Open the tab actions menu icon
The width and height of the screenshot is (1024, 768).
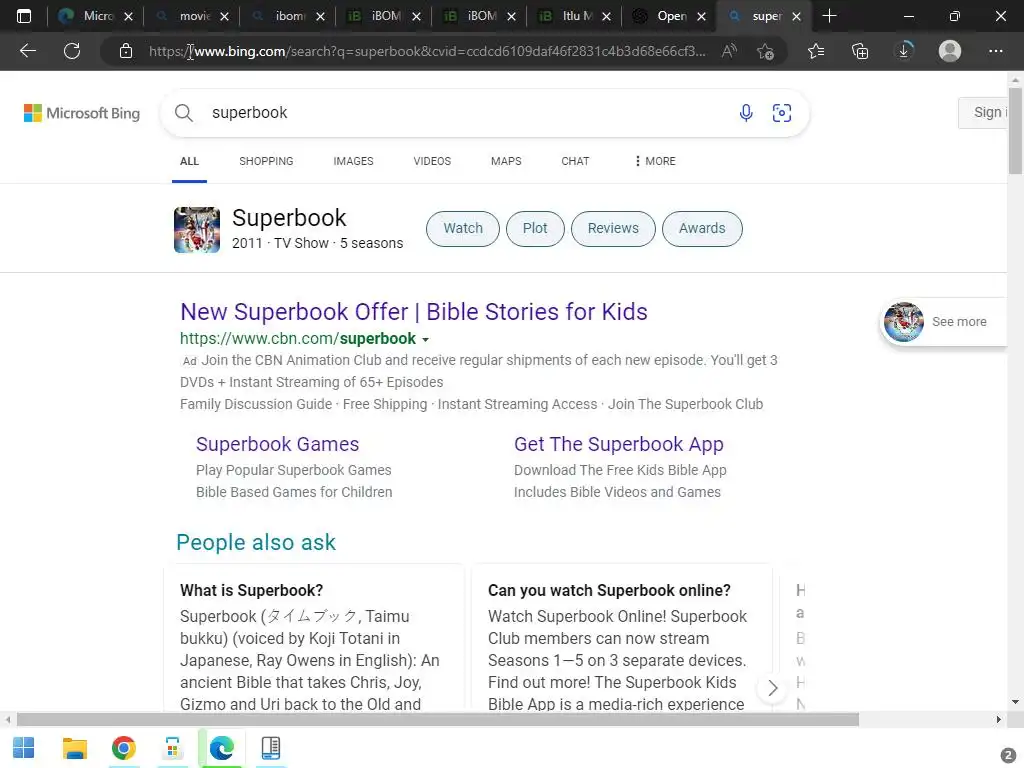click(24, 16)
